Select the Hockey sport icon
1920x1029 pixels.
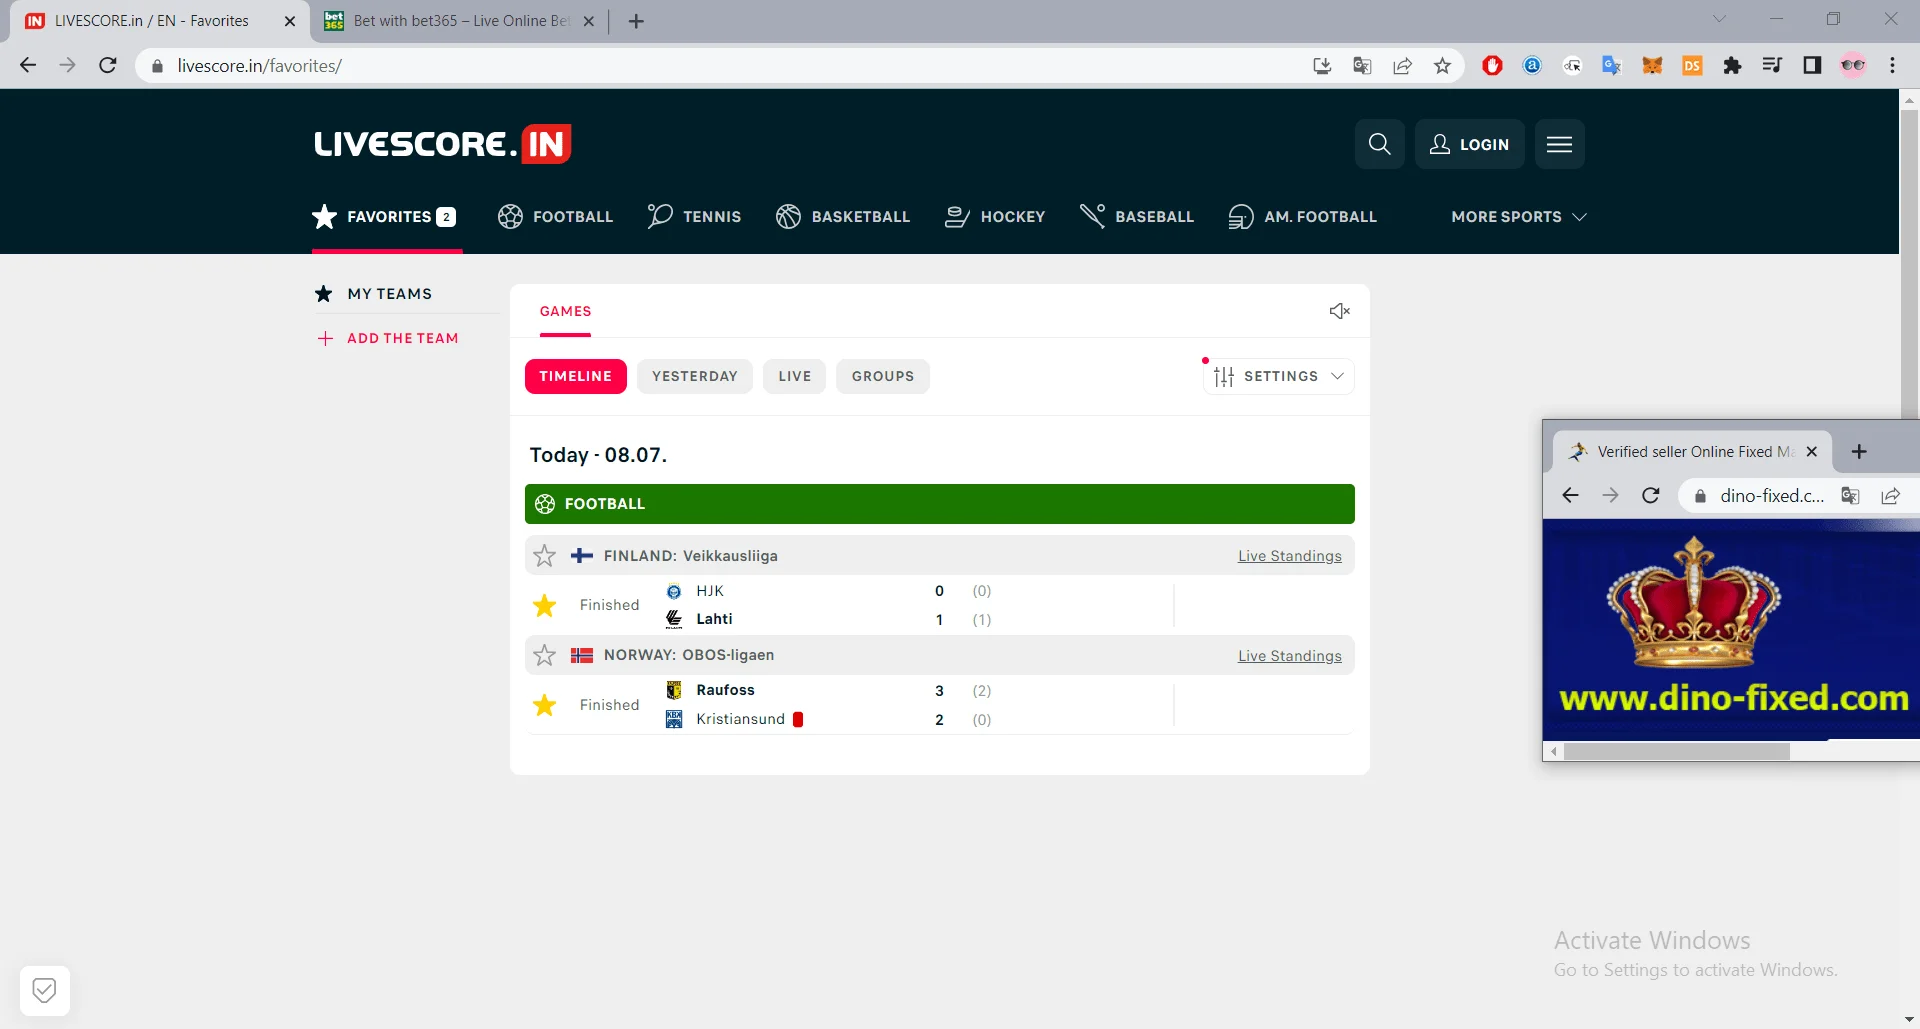[x=957, y=216]
